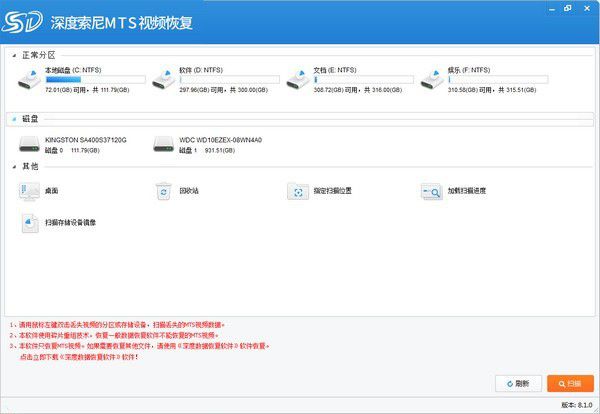Viewport: 600px width, 414px height.
Task: Restore down the application window
Action: point(568,8)
